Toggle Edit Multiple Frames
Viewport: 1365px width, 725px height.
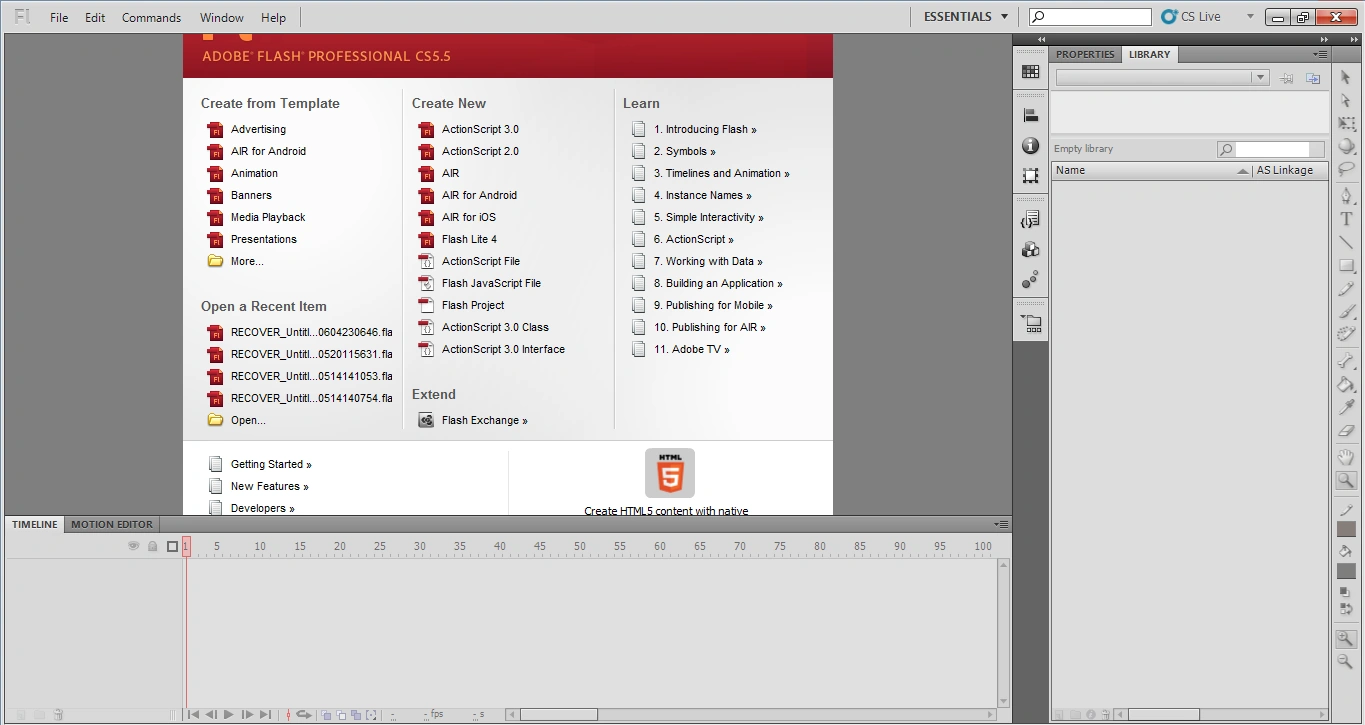click(356, 715)
